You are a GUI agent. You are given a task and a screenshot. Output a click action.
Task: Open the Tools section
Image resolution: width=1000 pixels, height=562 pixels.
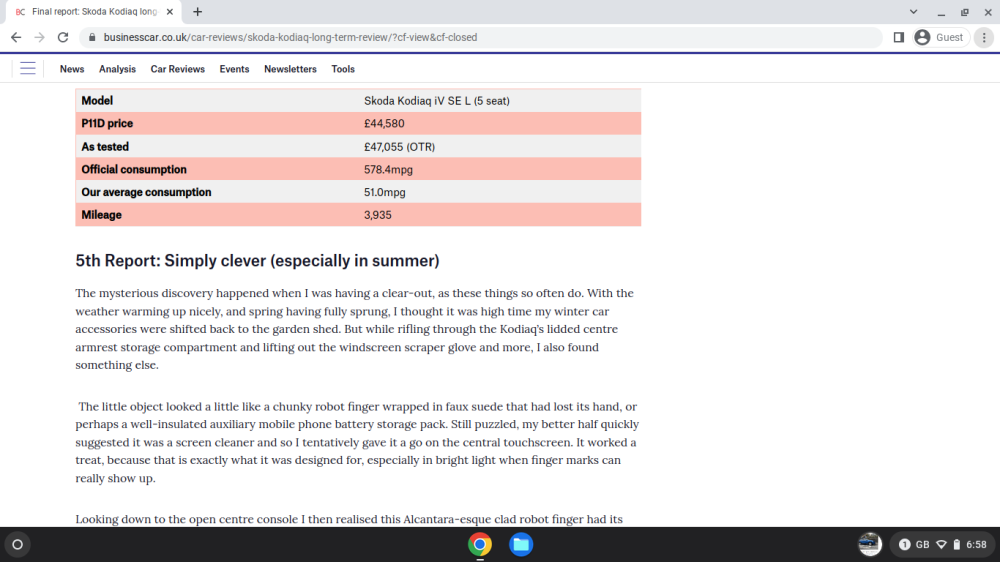tap(342, 69)
